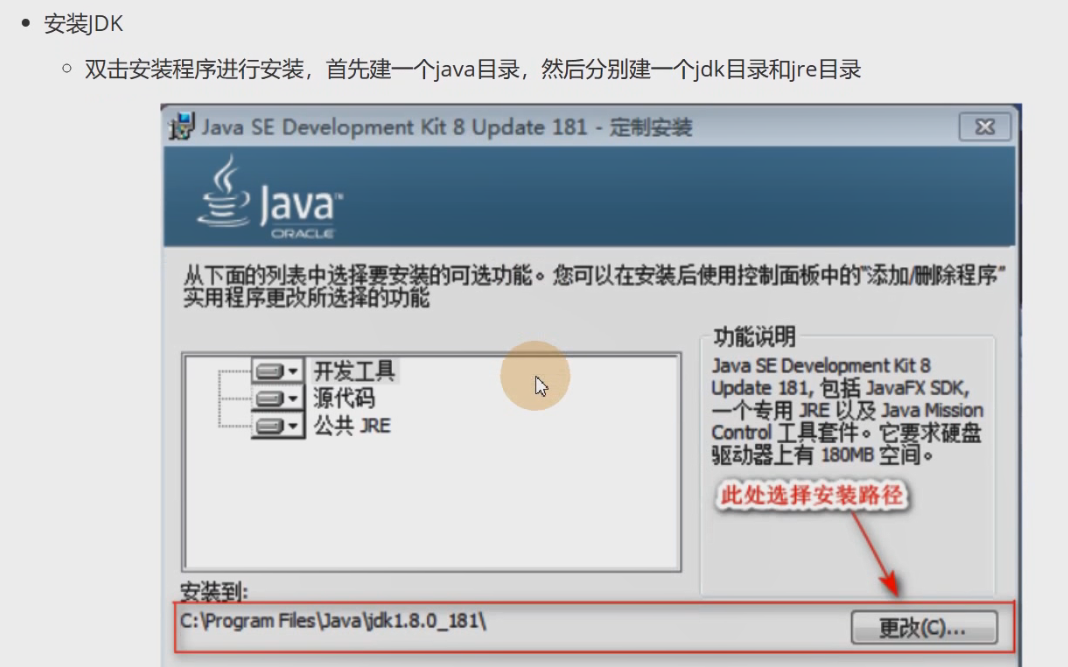Click the Java installer title bar icon
The image size is (1068, 667).
point(182,127)
